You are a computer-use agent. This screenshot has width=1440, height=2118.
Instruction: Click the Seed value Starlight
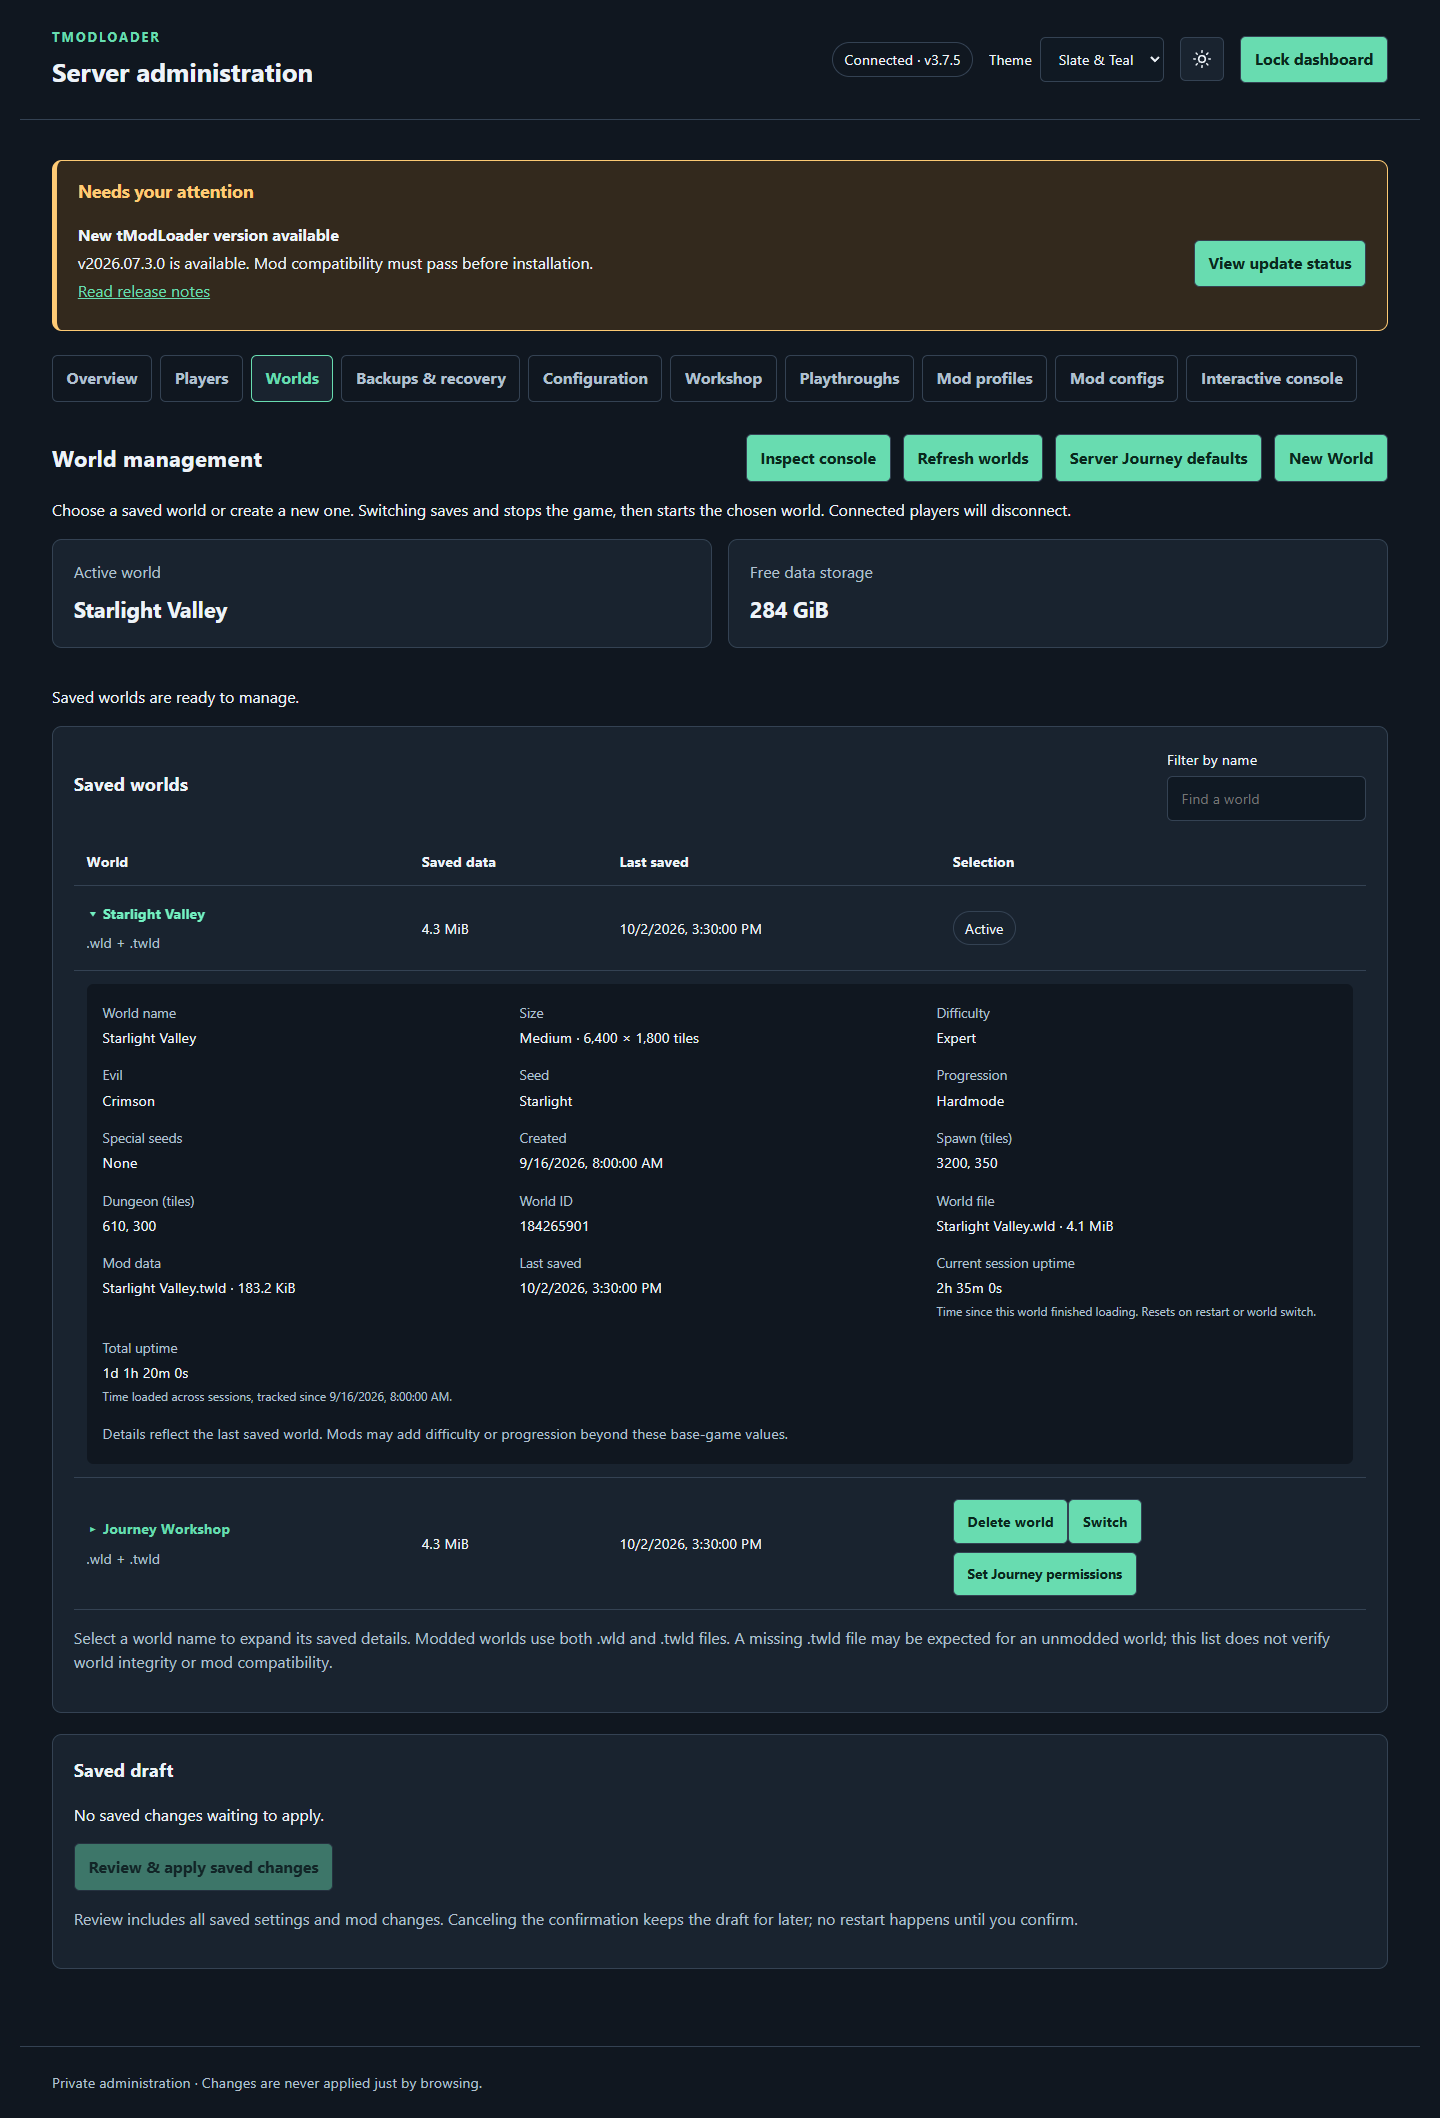(546, 1101)
